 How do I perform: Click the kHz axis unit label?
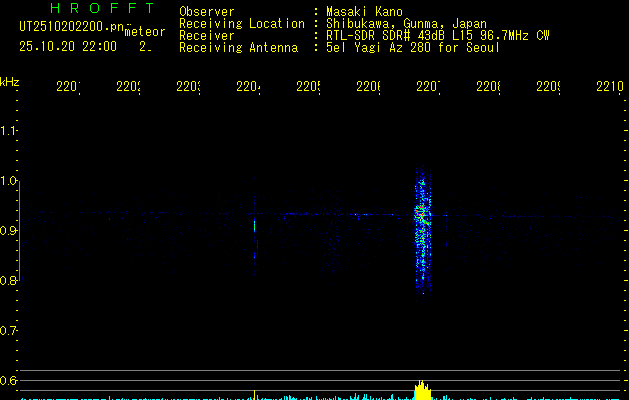(x=10, y=81)
